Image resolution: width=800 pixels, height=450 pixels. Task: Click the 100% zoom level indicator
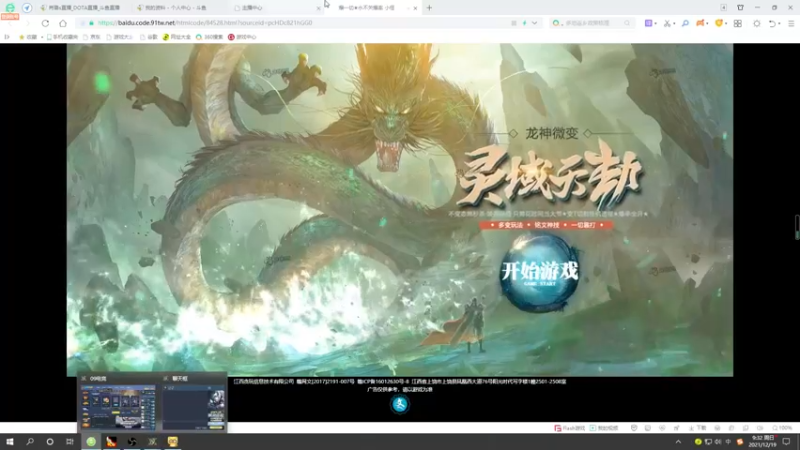(x=782, y=428)
